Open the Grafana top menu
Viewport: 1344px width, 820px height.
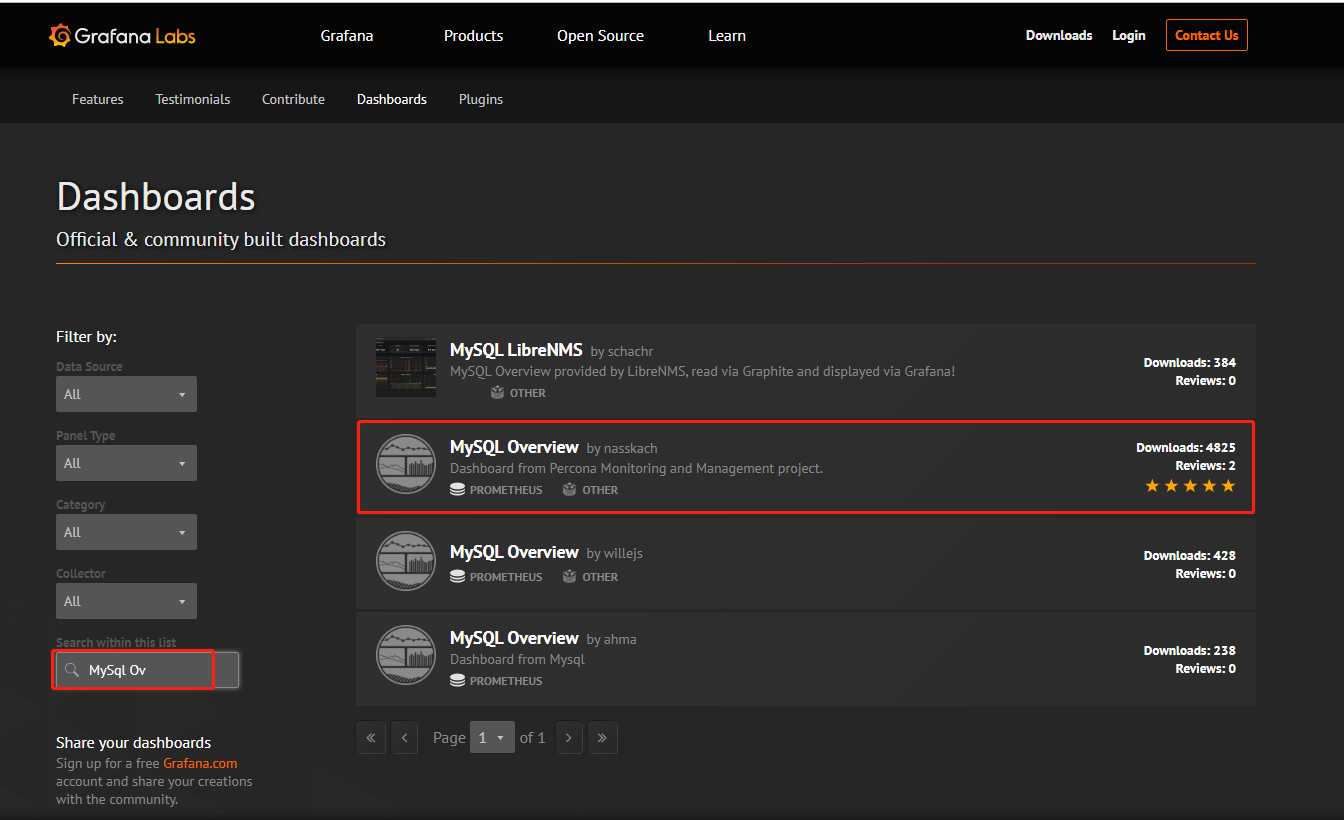[x=347, y=36]
